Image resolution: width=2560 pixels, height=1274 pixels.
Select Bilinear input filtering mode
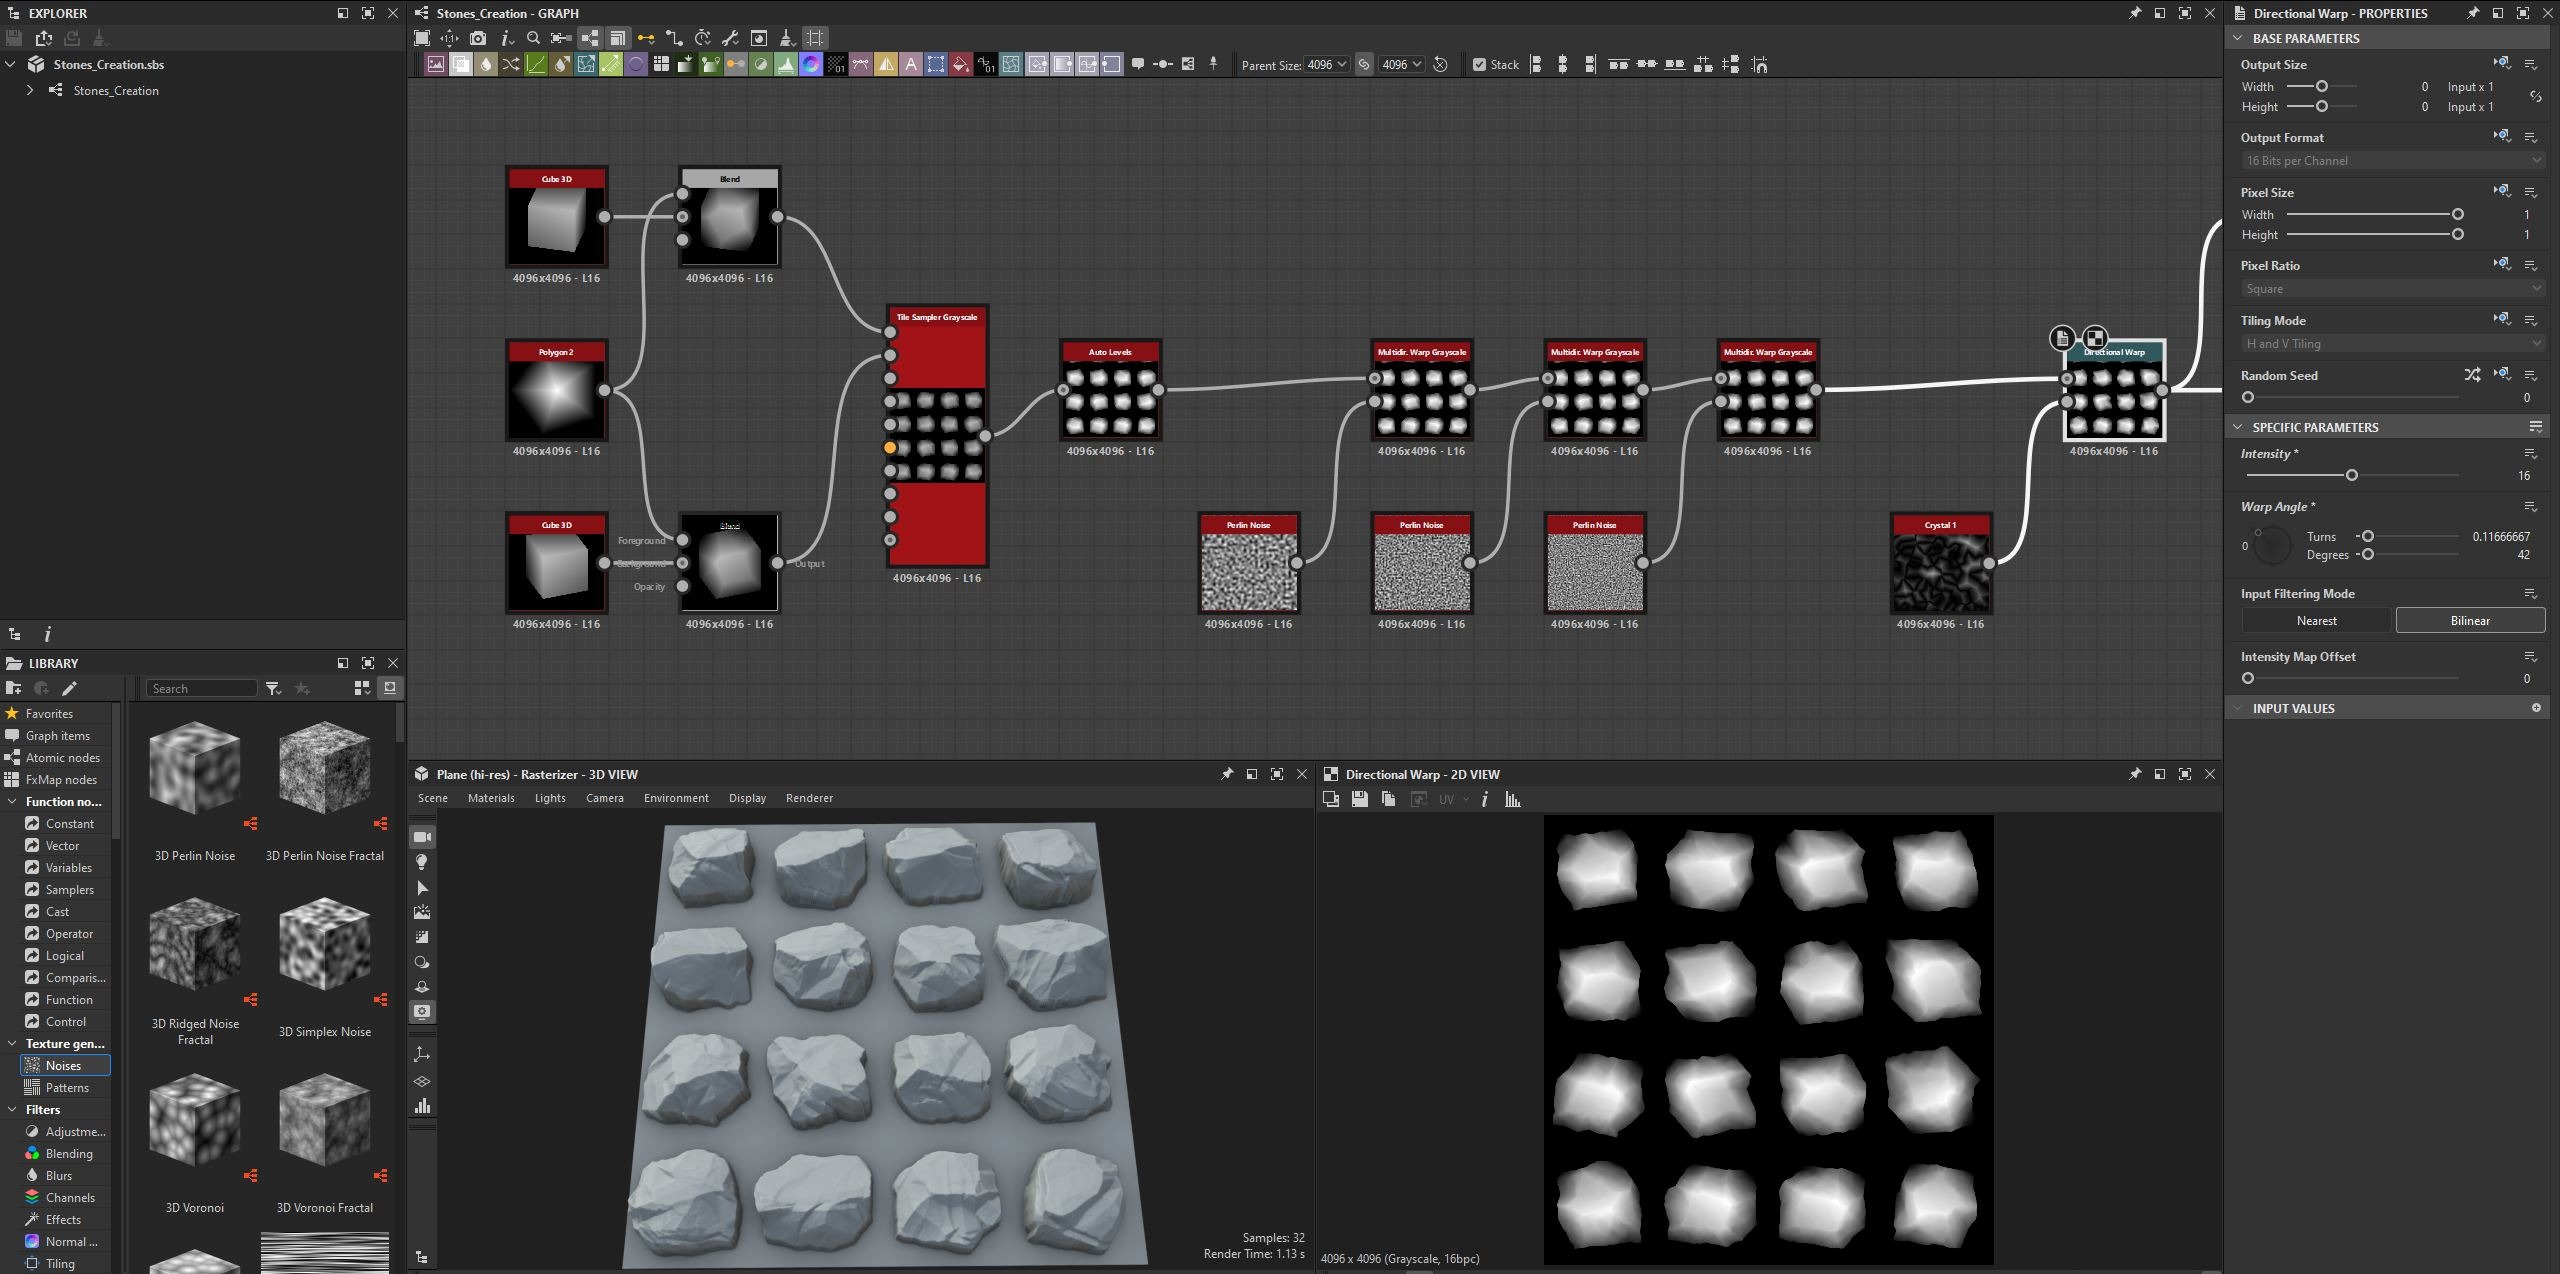click(x=2470, y=620)
